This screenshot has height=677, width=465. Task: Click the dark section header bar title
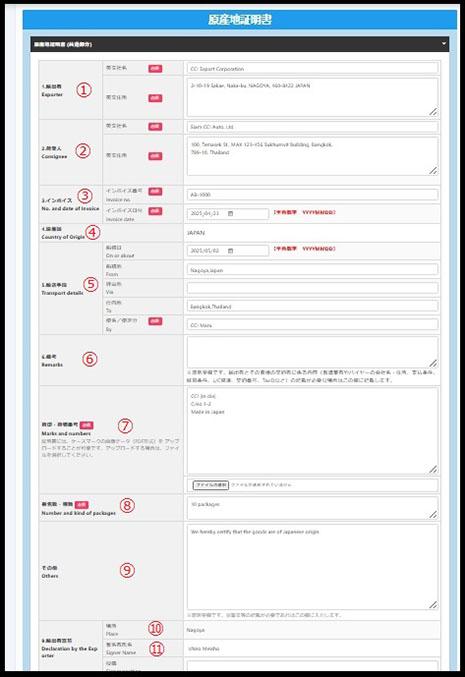click(x=63, y=44)
